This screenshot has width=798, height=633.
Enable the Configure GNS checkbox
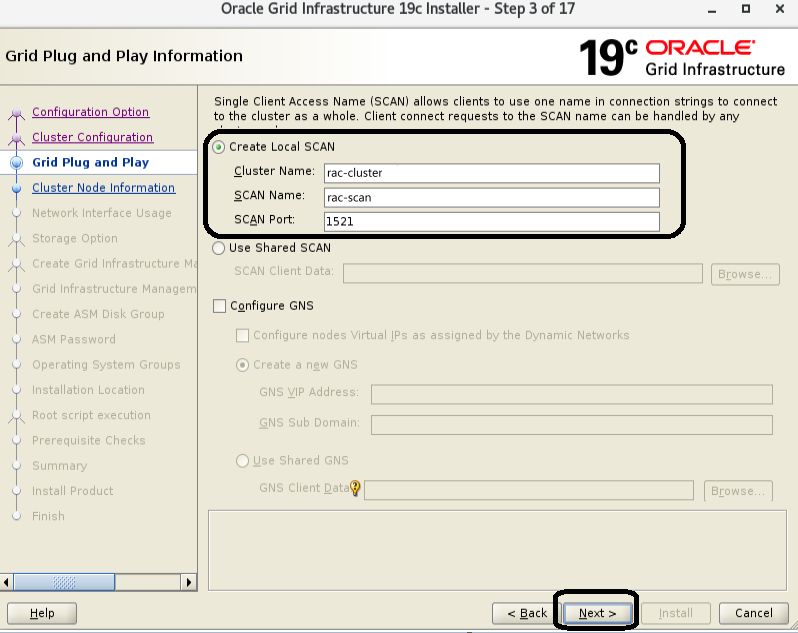(220, 306)
